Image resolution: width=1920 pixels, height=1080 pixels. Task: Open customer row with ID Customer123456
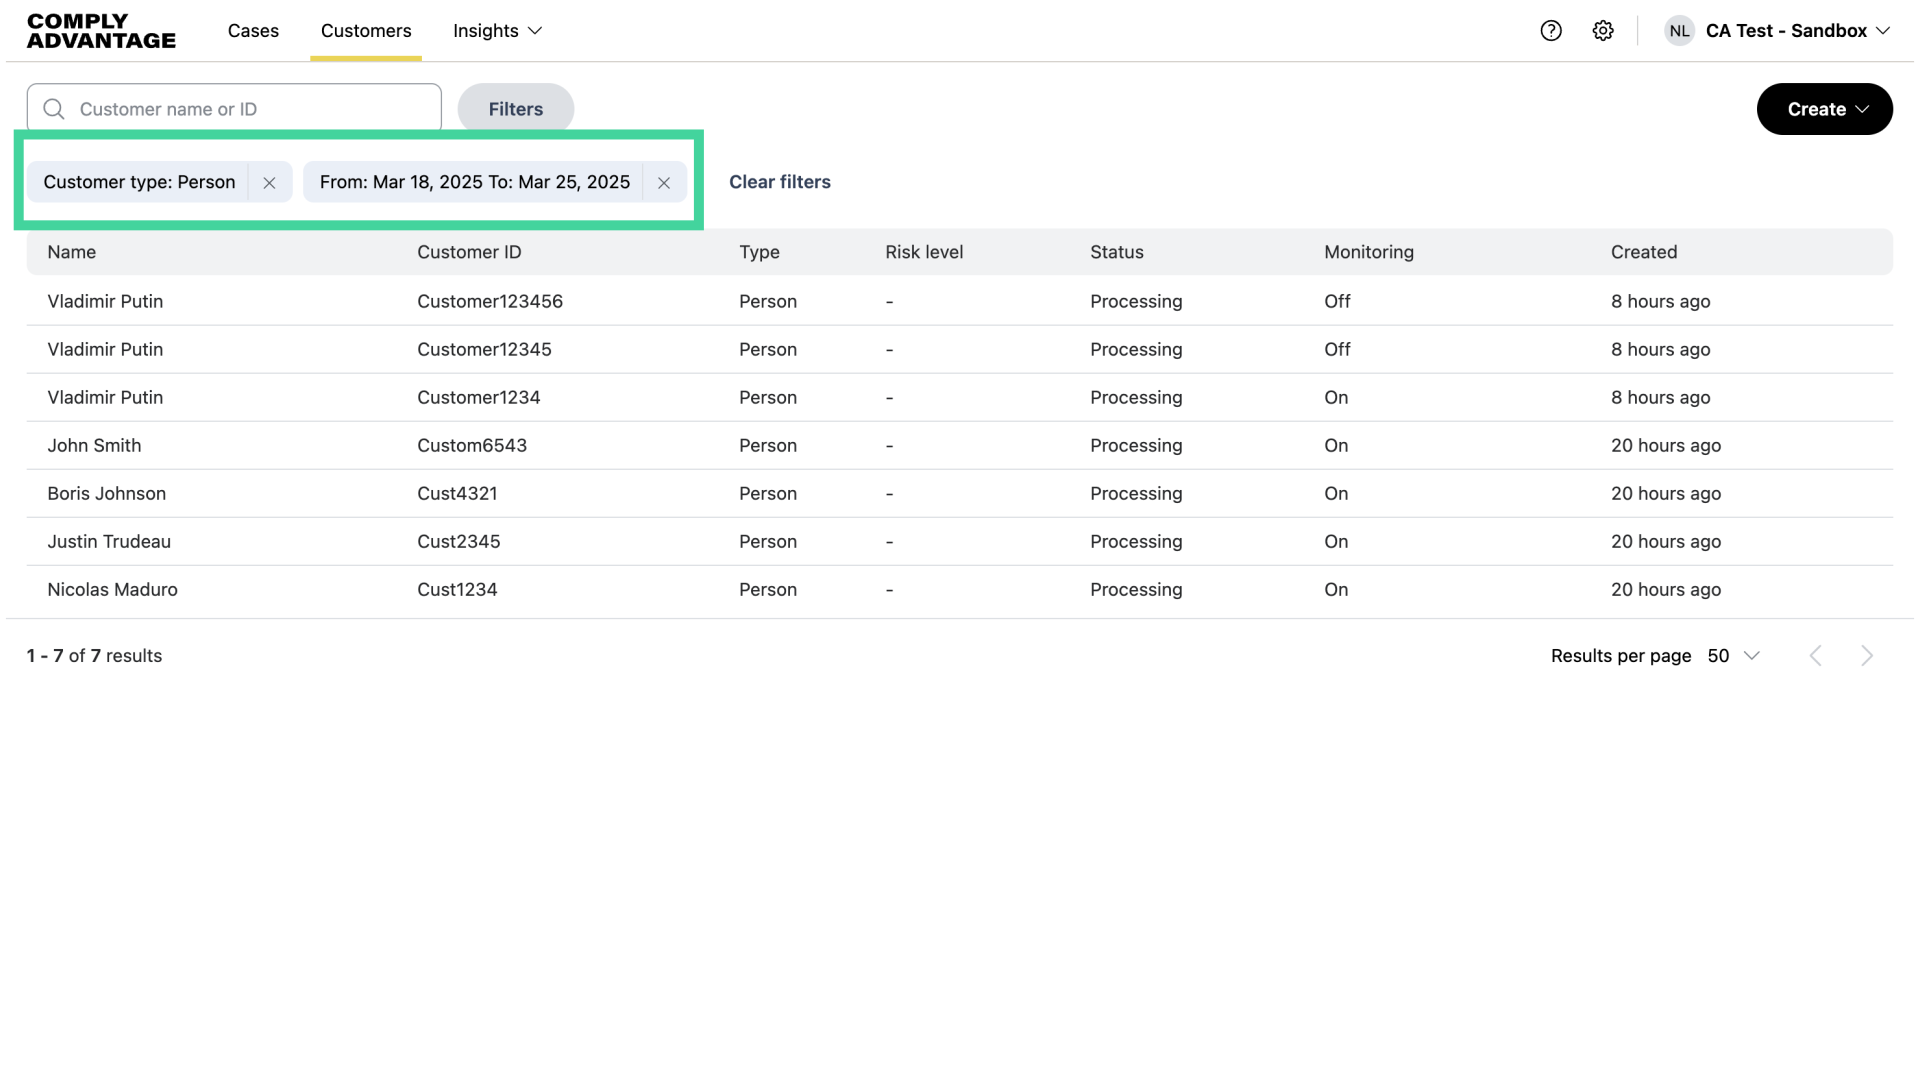[489, 302]
